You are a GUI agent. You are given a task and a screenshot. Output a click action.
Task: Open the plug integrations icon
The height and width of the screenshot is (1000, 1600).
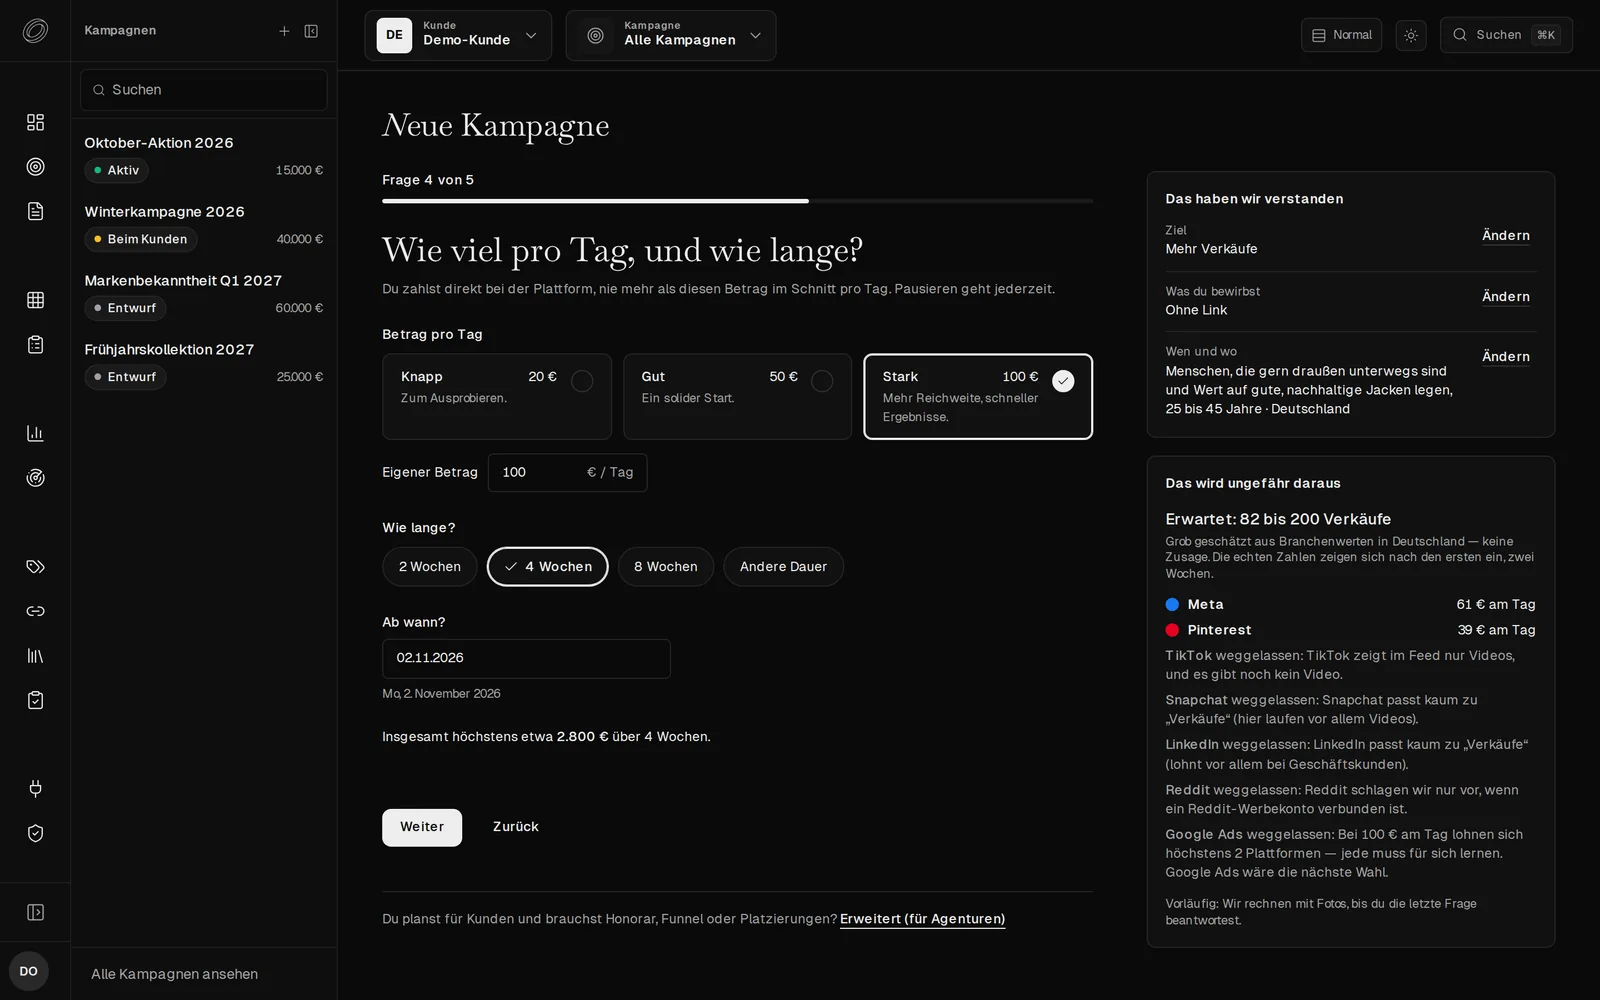coord(35,789)
